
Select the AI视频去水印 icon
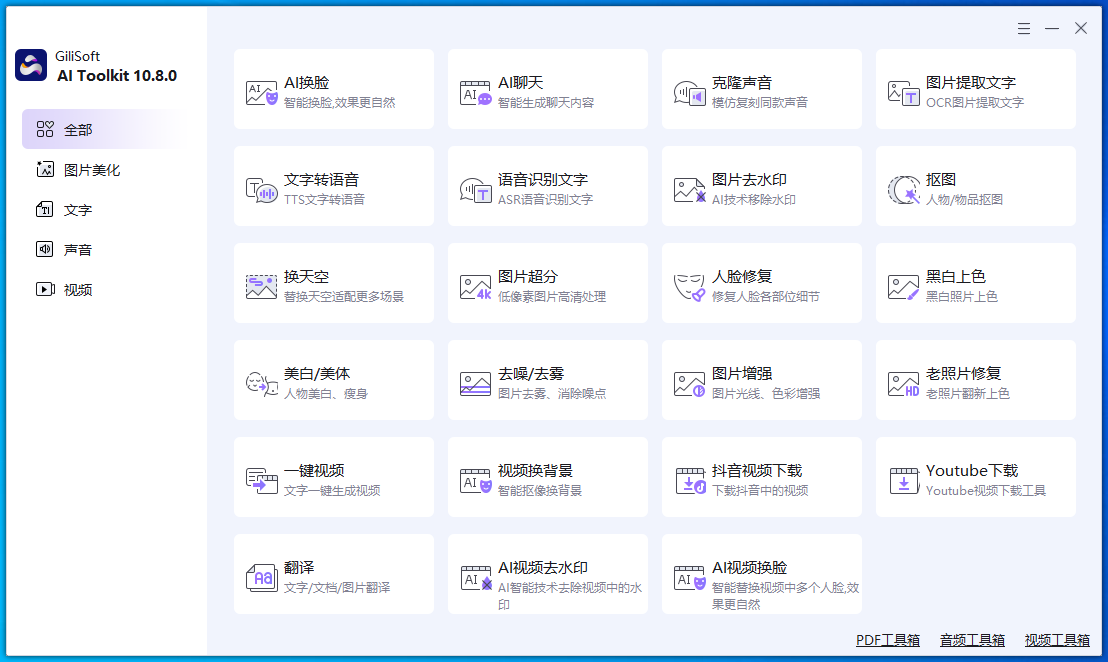476,577
